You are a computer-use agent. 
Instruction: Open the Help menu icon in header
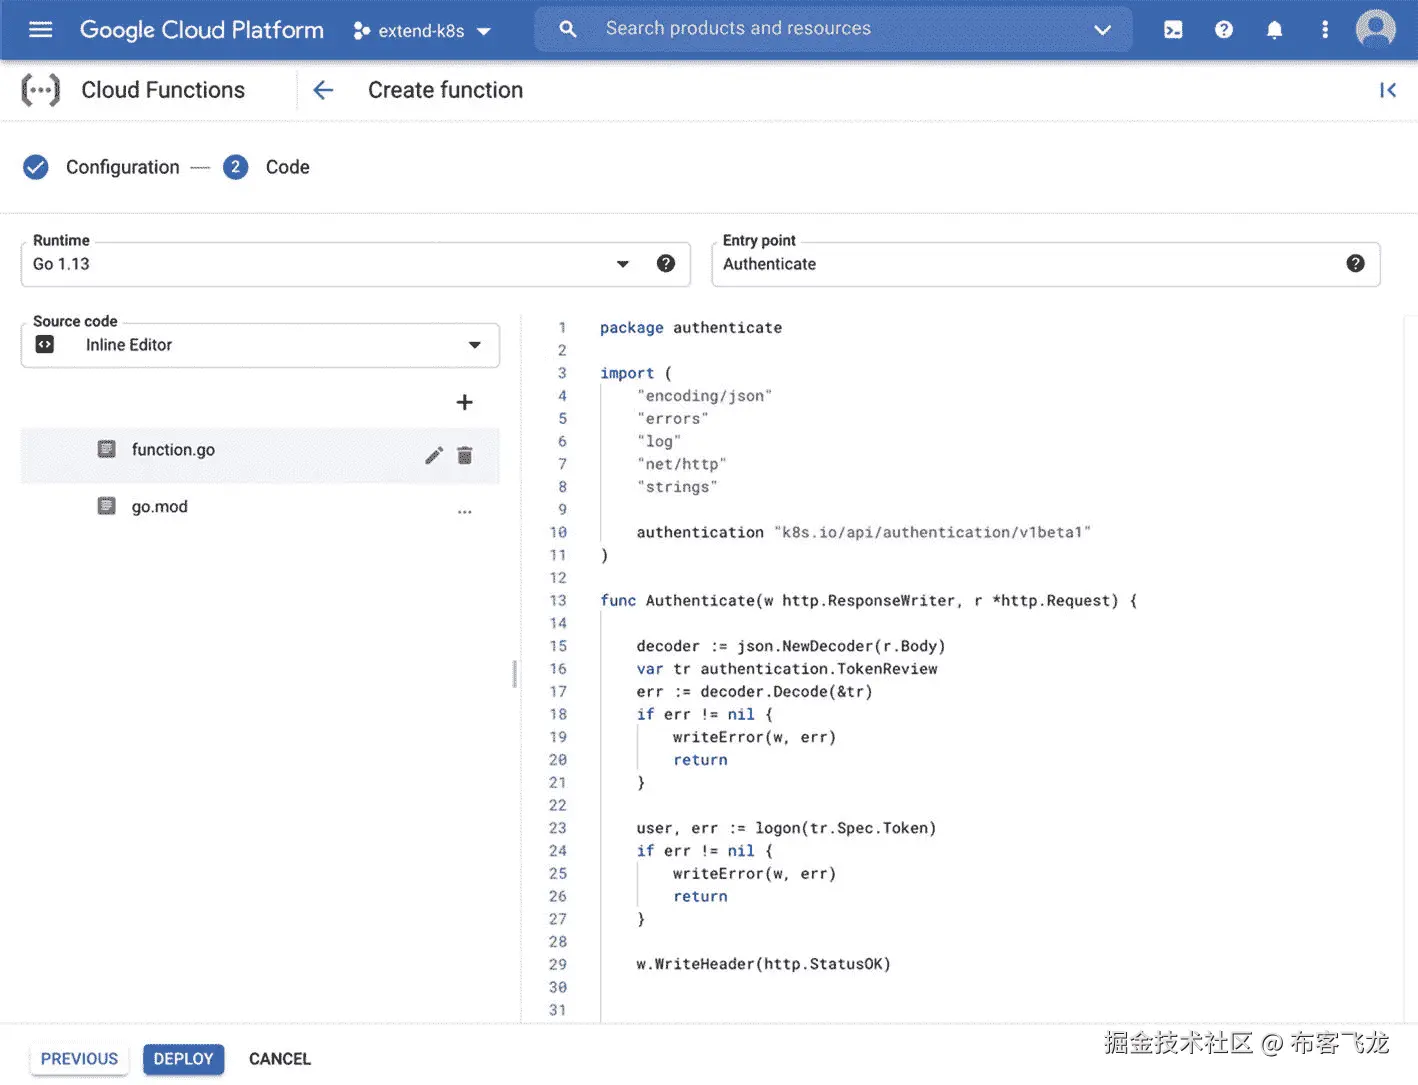click(x=1224, y=30)
